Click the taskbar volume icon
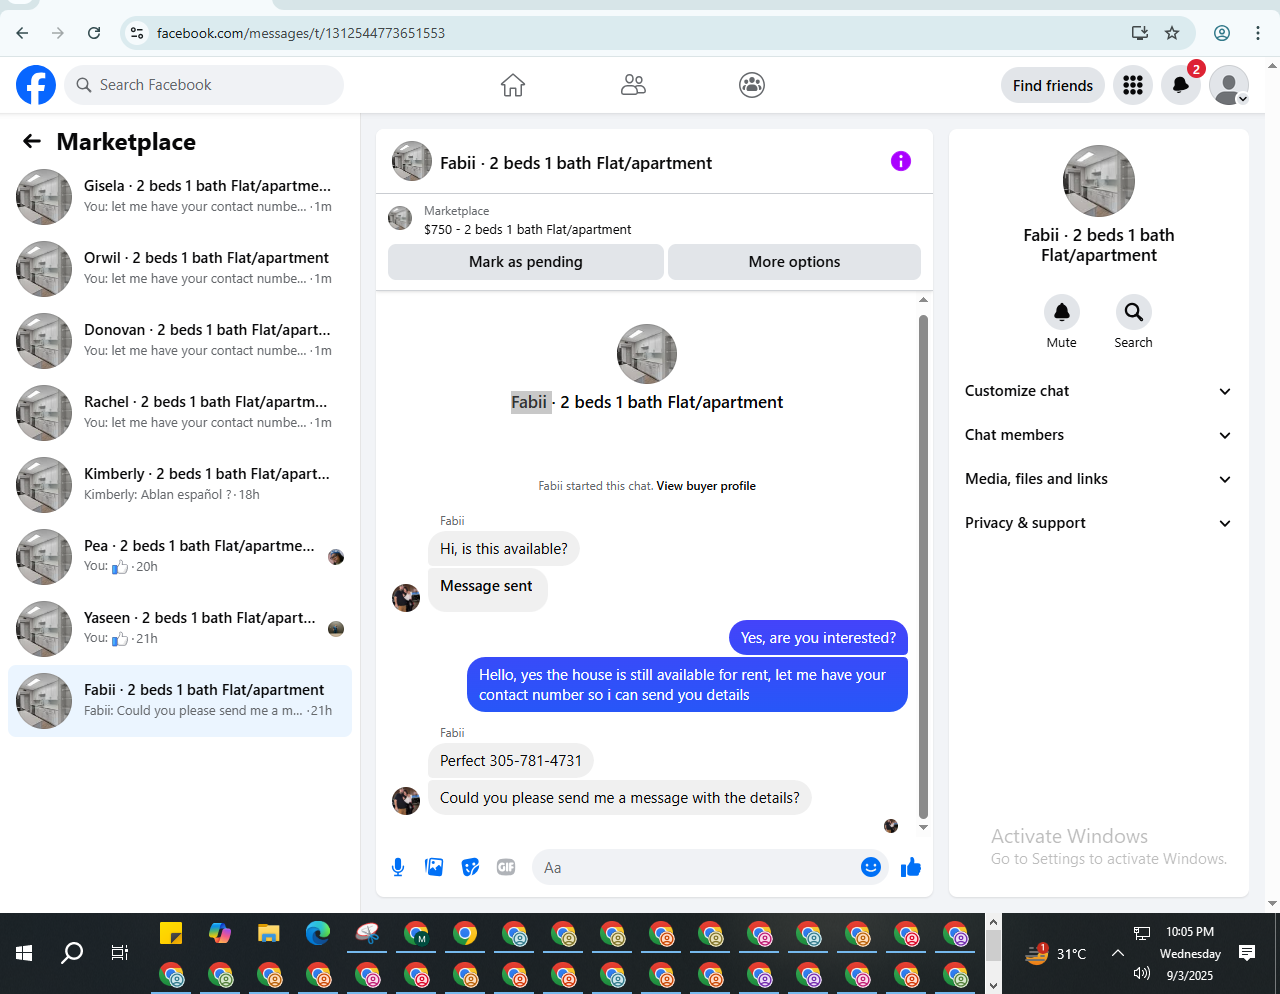This screenshot has height=994, width=1280. (x=1141, y=973)
